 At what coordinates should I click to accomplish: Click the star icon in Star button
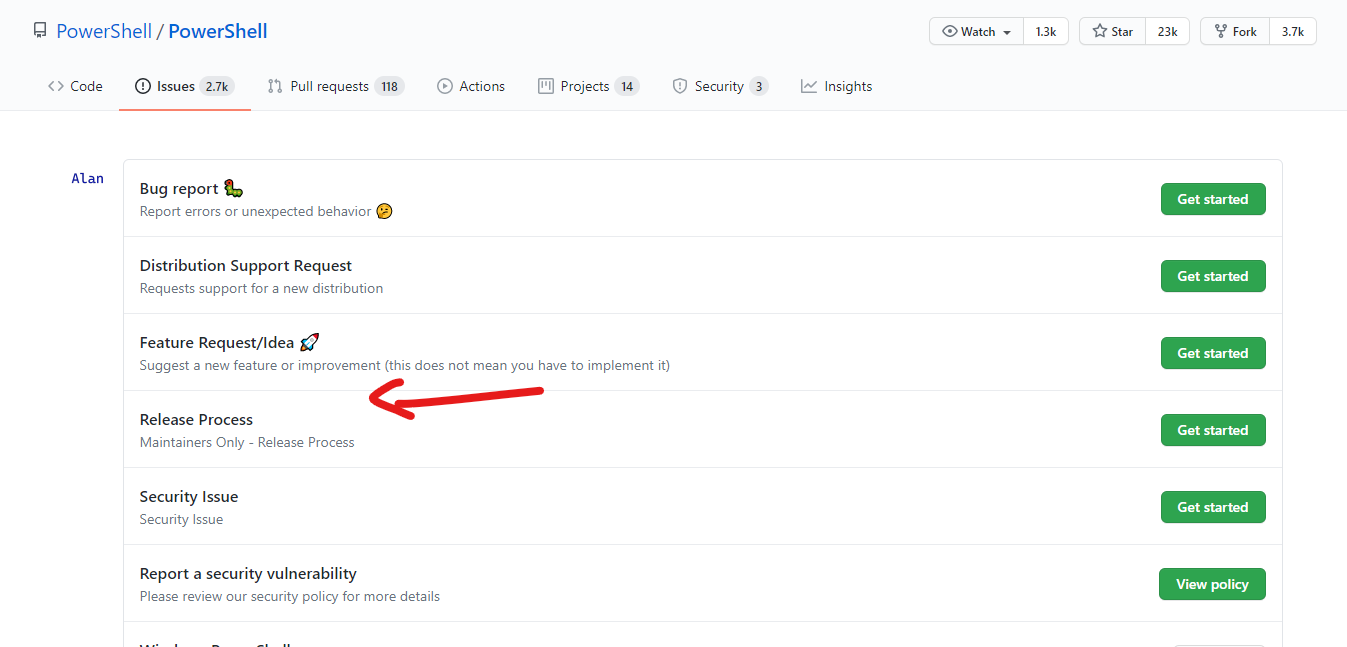1099,32
